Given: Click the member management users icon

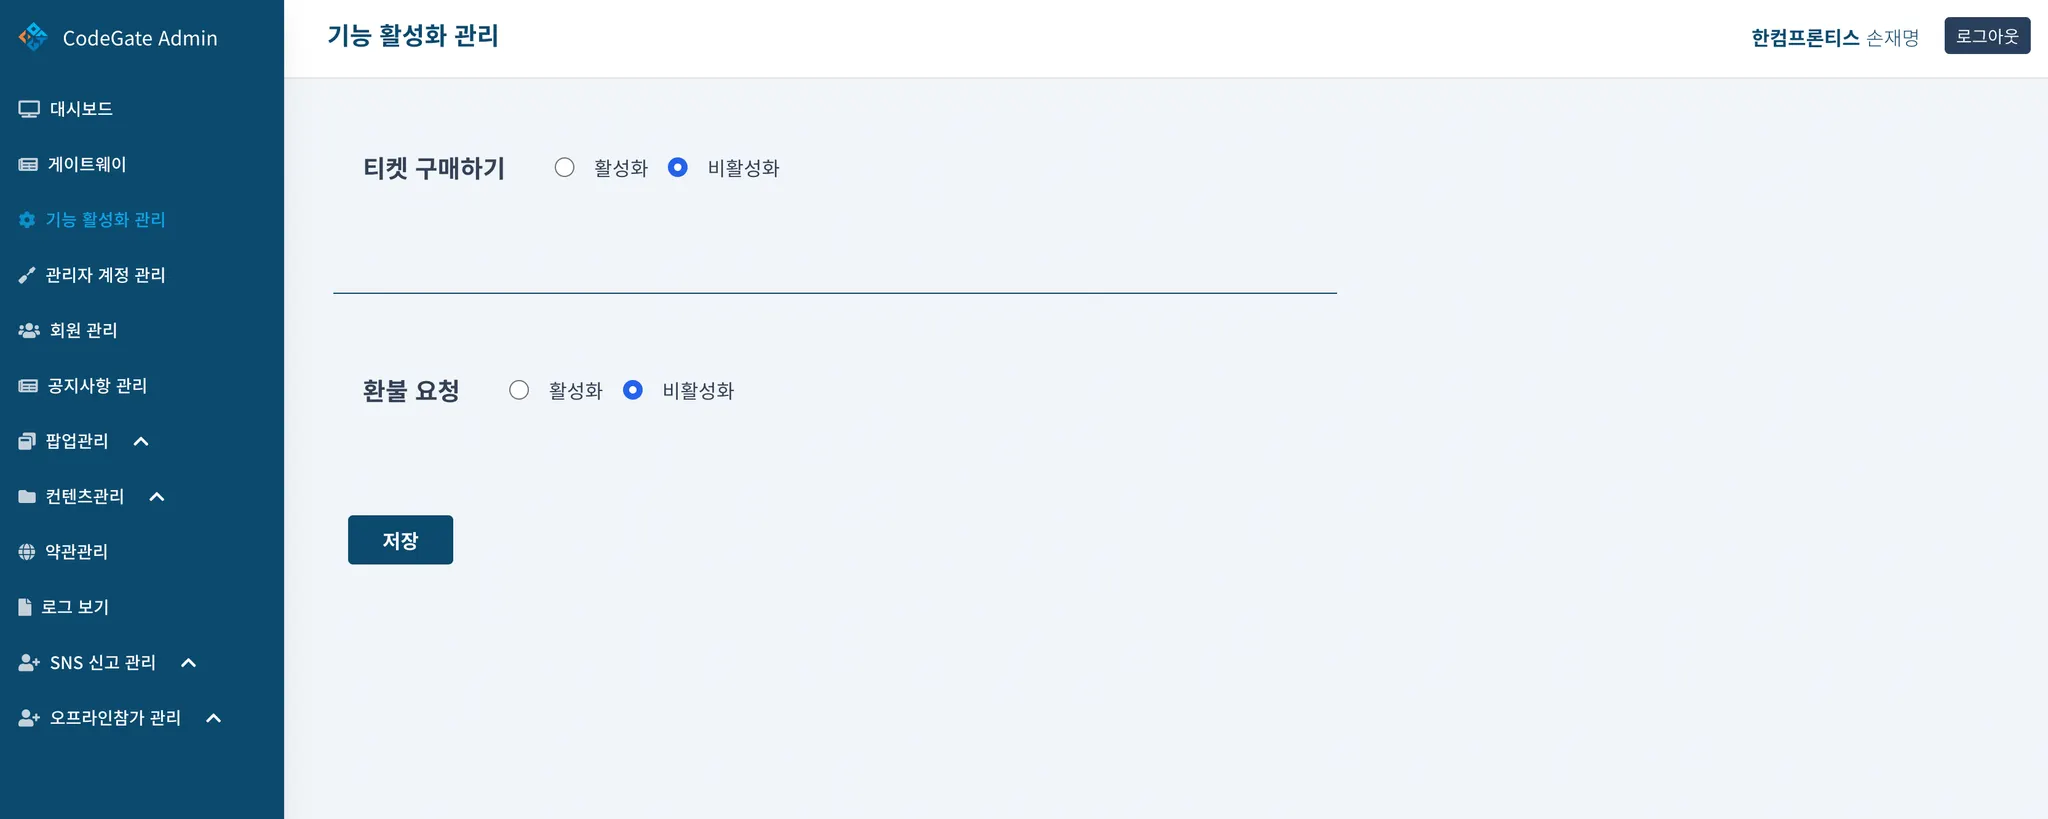Looking at the screenshot, I should [x=29, y=330].
